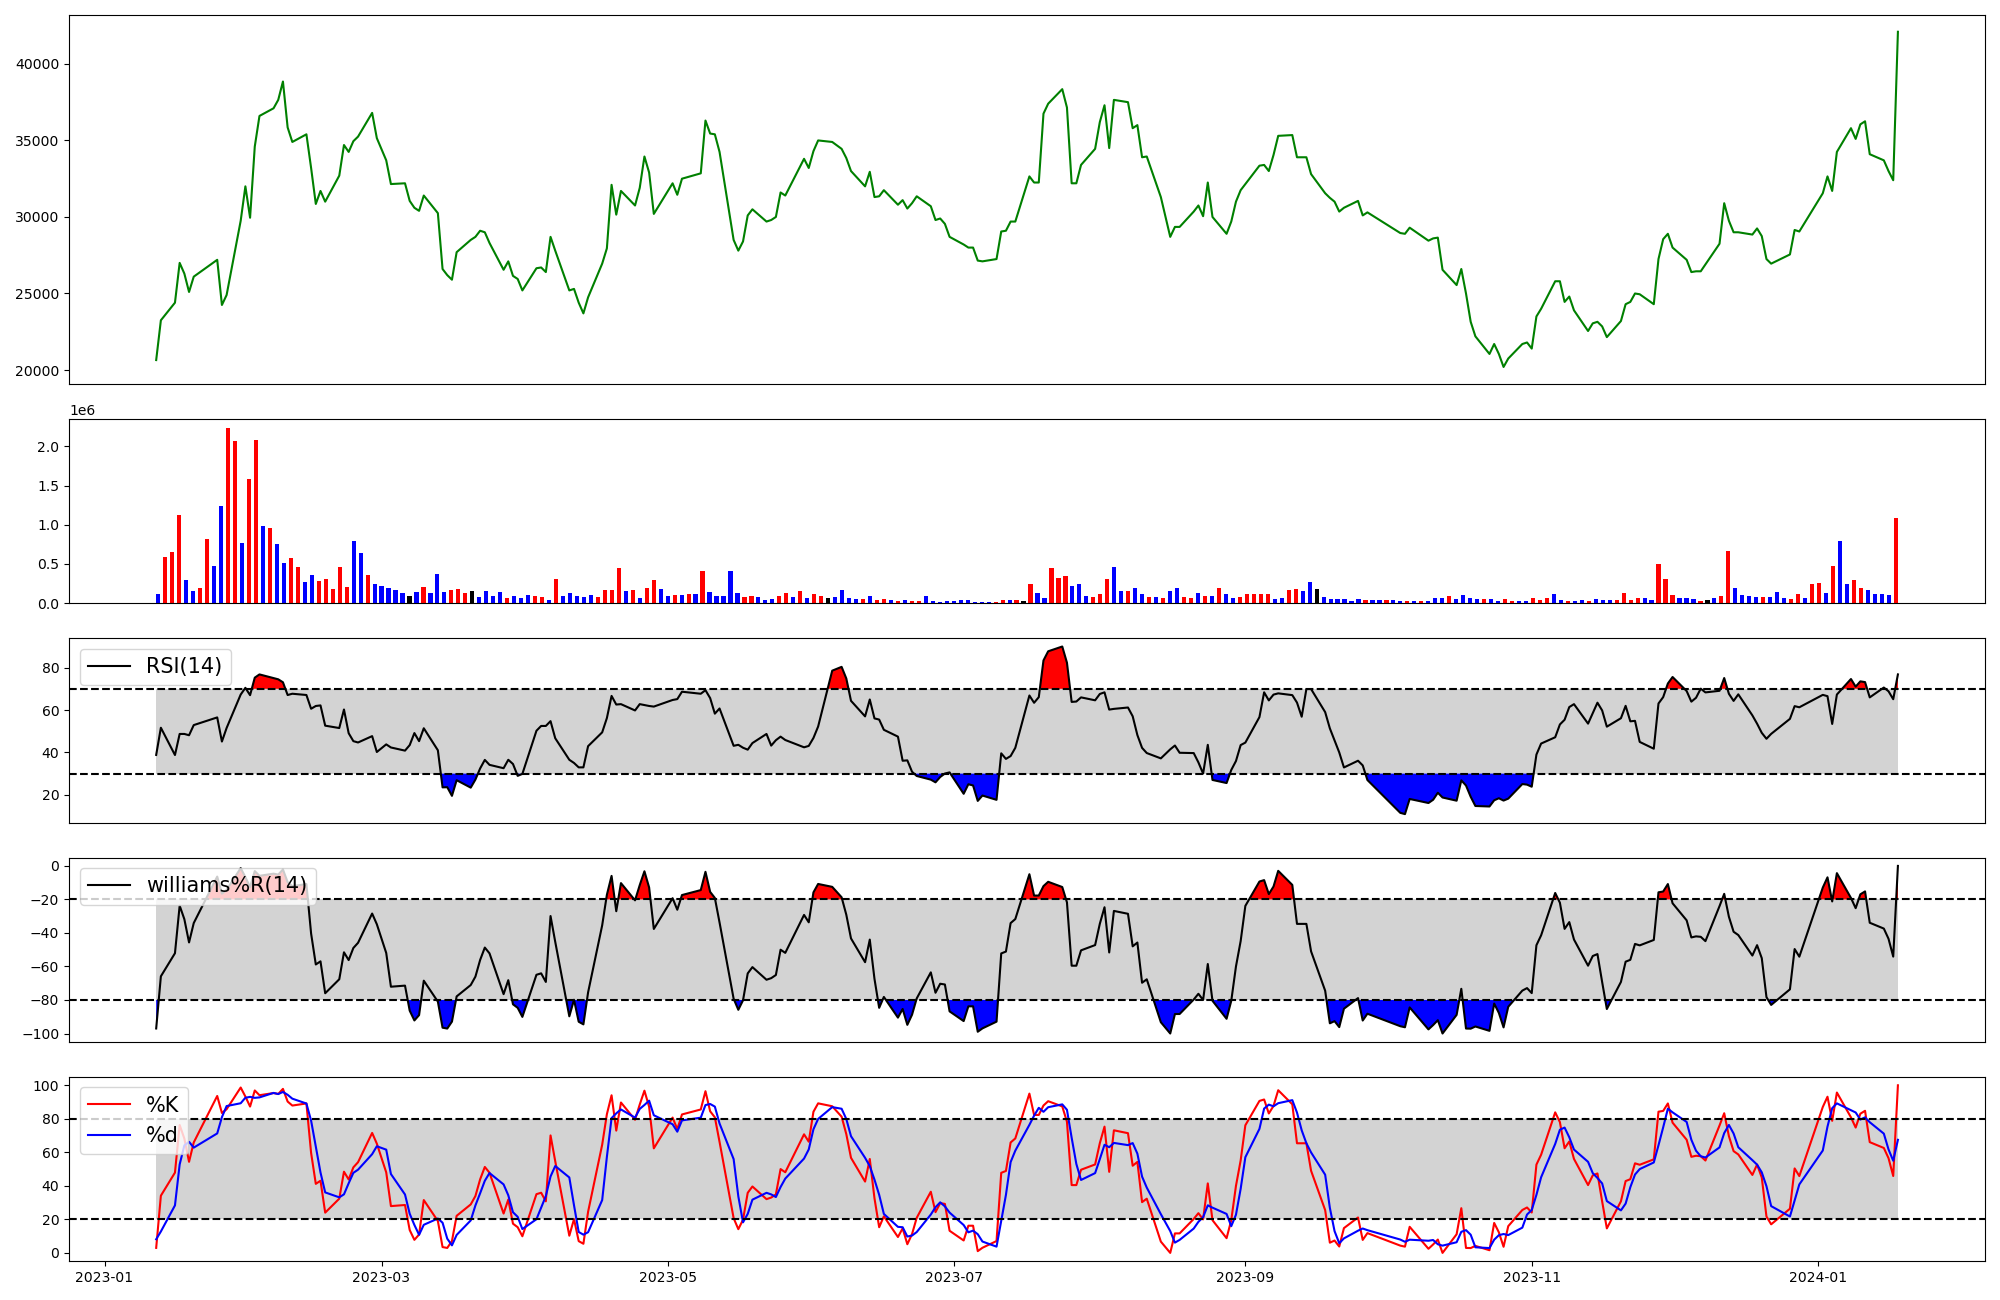Select the %d legend entry
The image size is (2000, 1300).
pyautogui.click(x=162, y=1135)
